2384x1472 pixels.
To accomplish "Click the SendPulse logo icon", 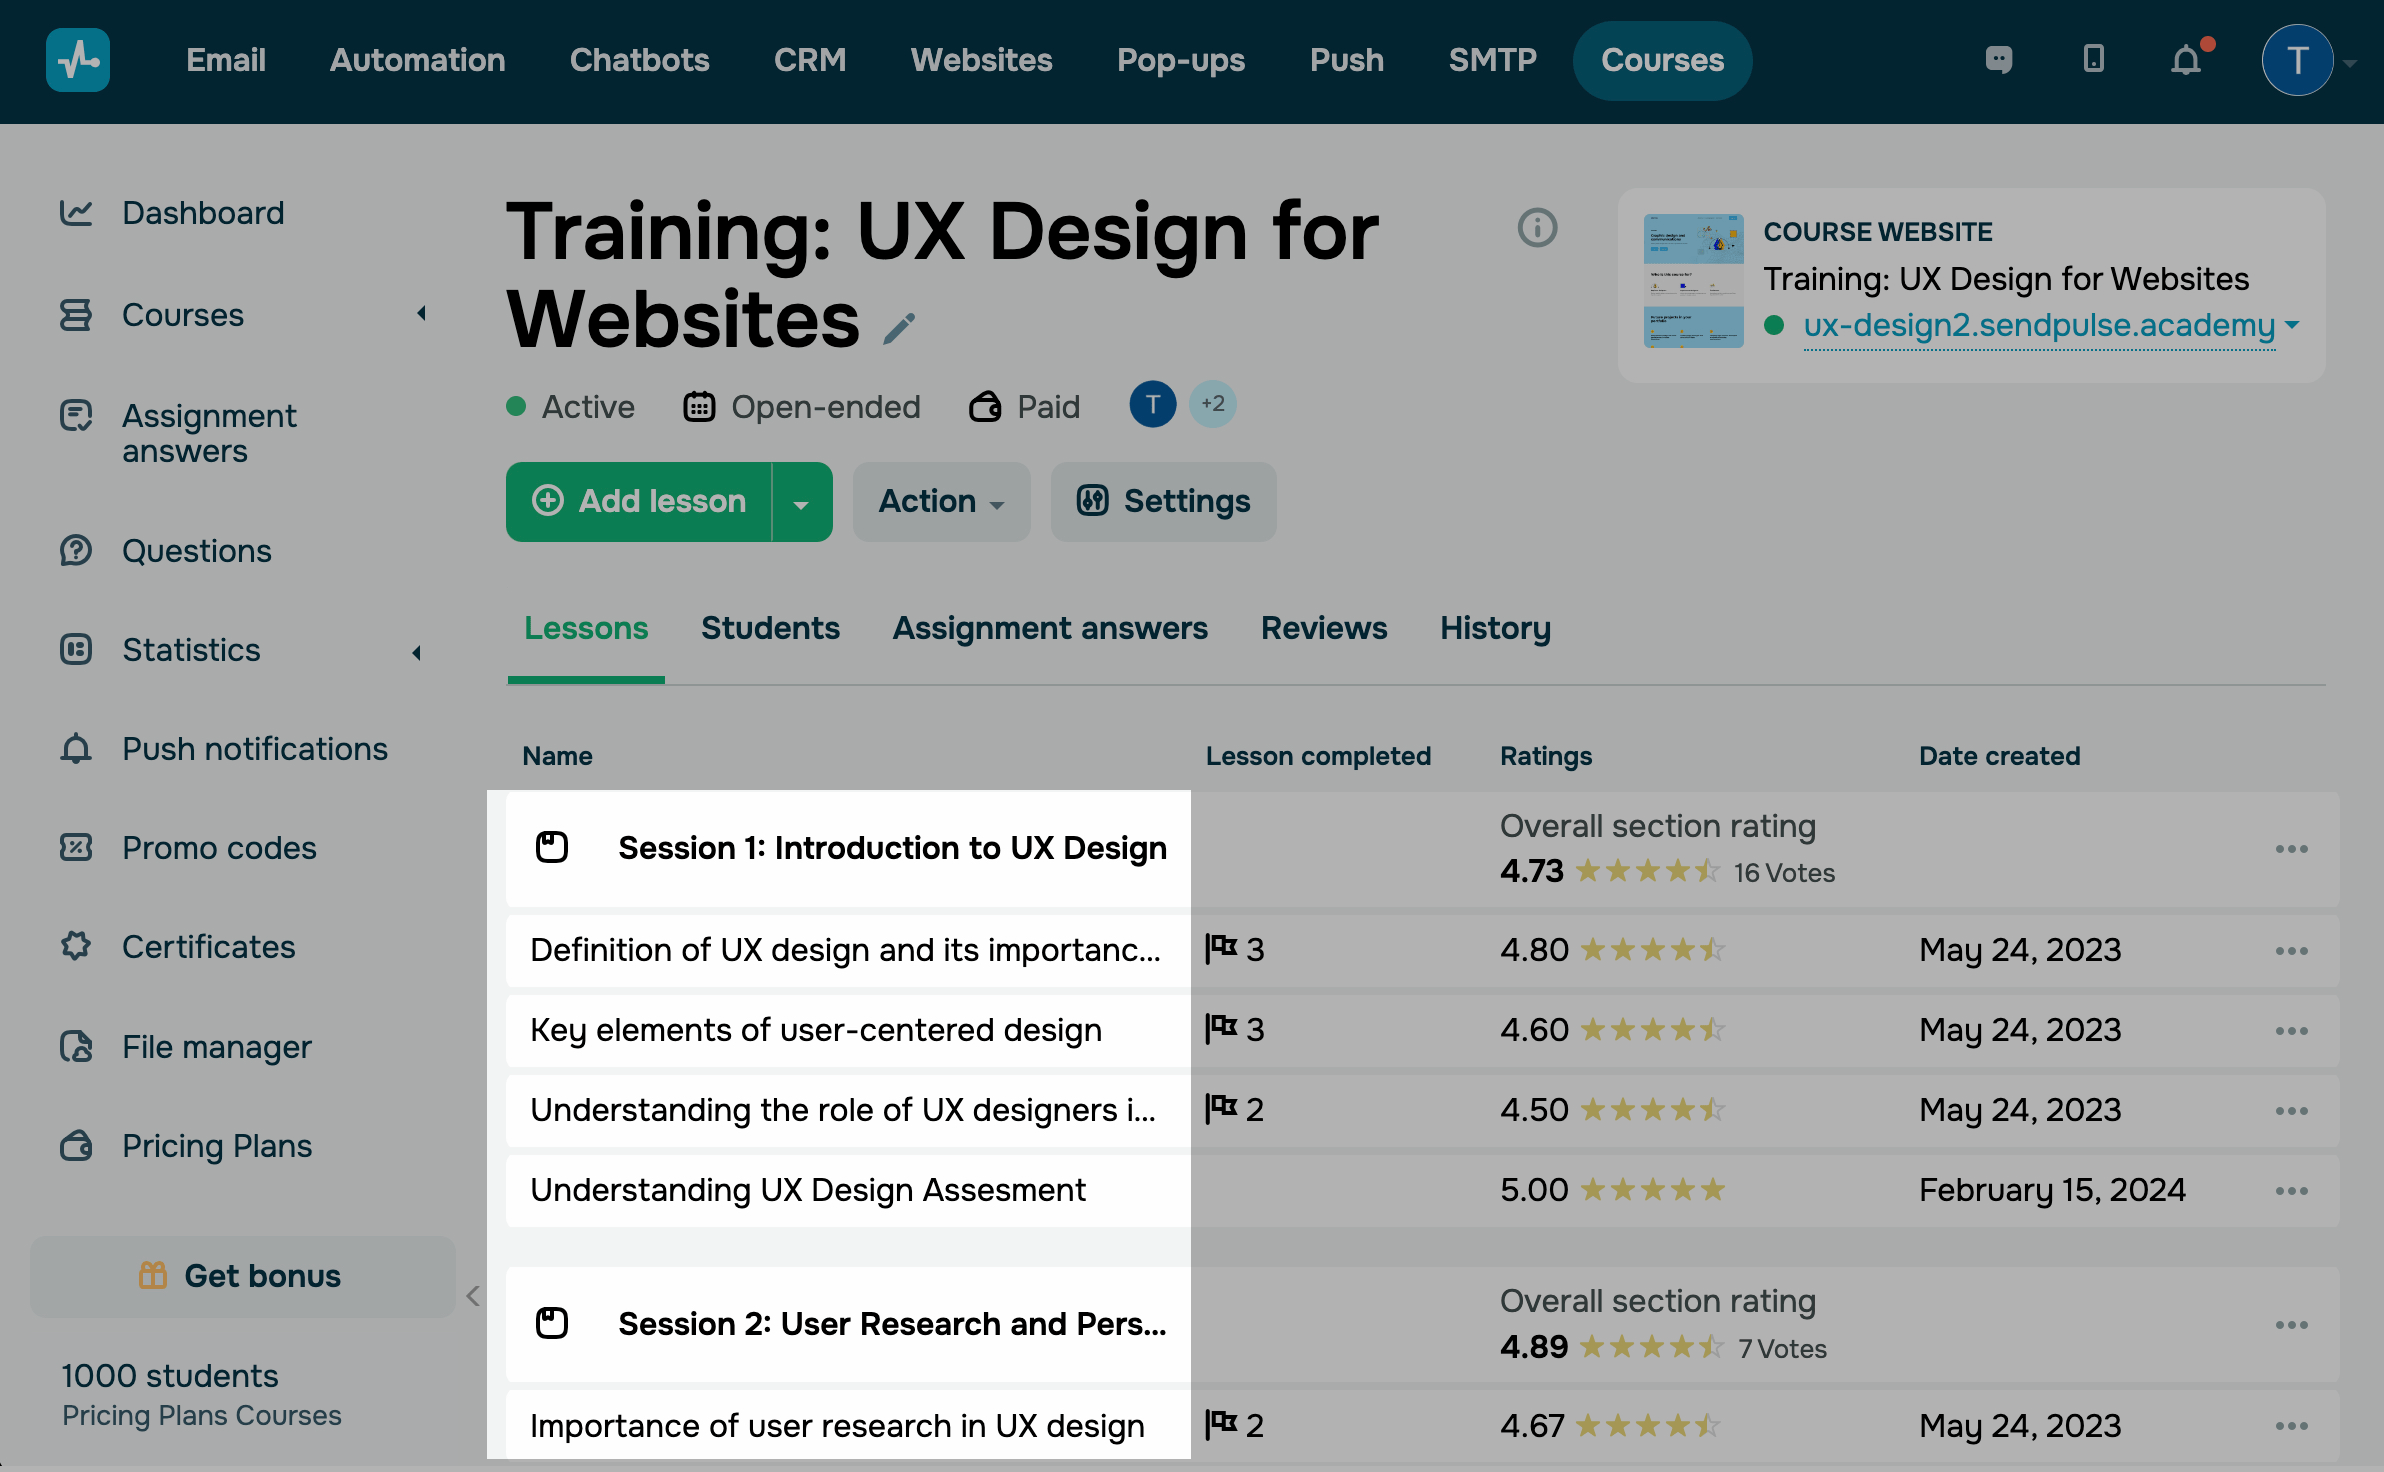I will (x=78, y=60).
